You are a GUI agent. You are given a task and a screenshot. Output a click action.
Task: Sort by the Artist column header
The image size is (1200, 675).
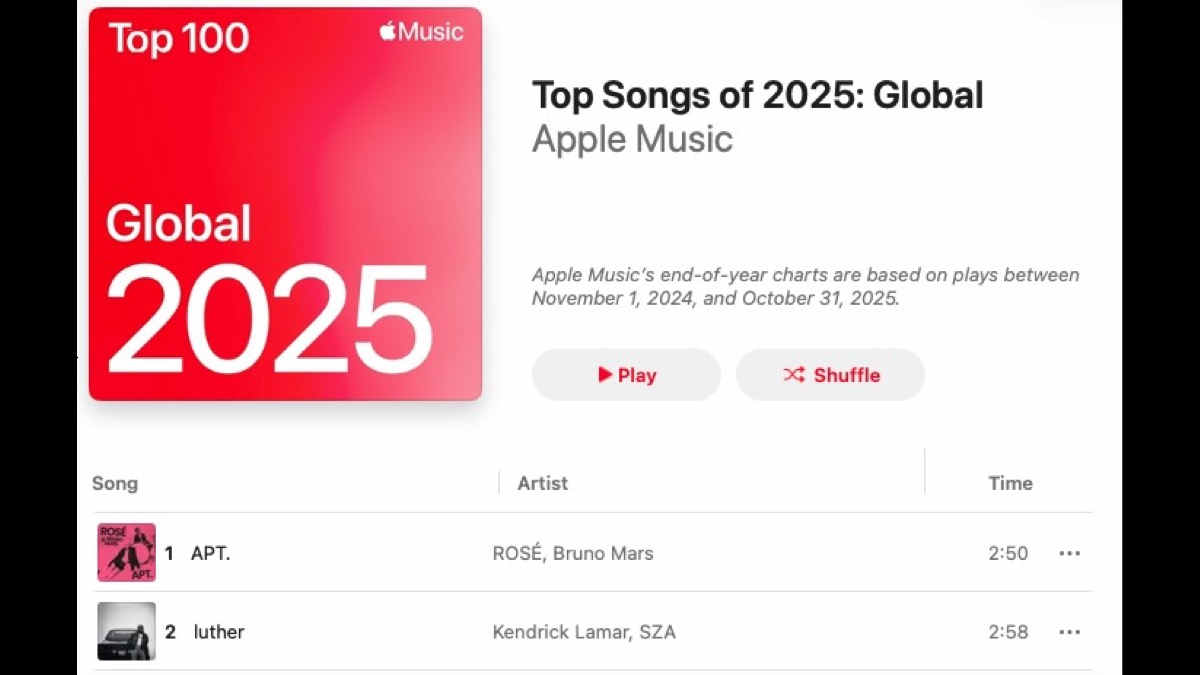542,483
